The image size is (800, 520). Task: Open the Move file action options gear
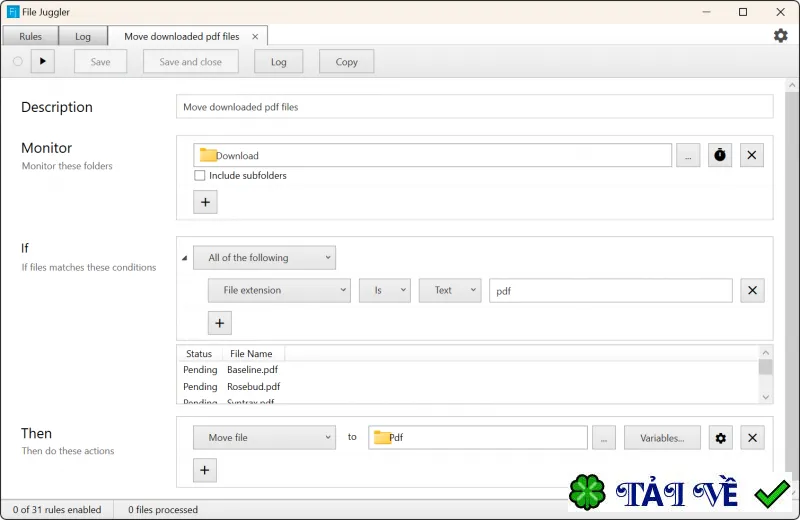(720, 438)
